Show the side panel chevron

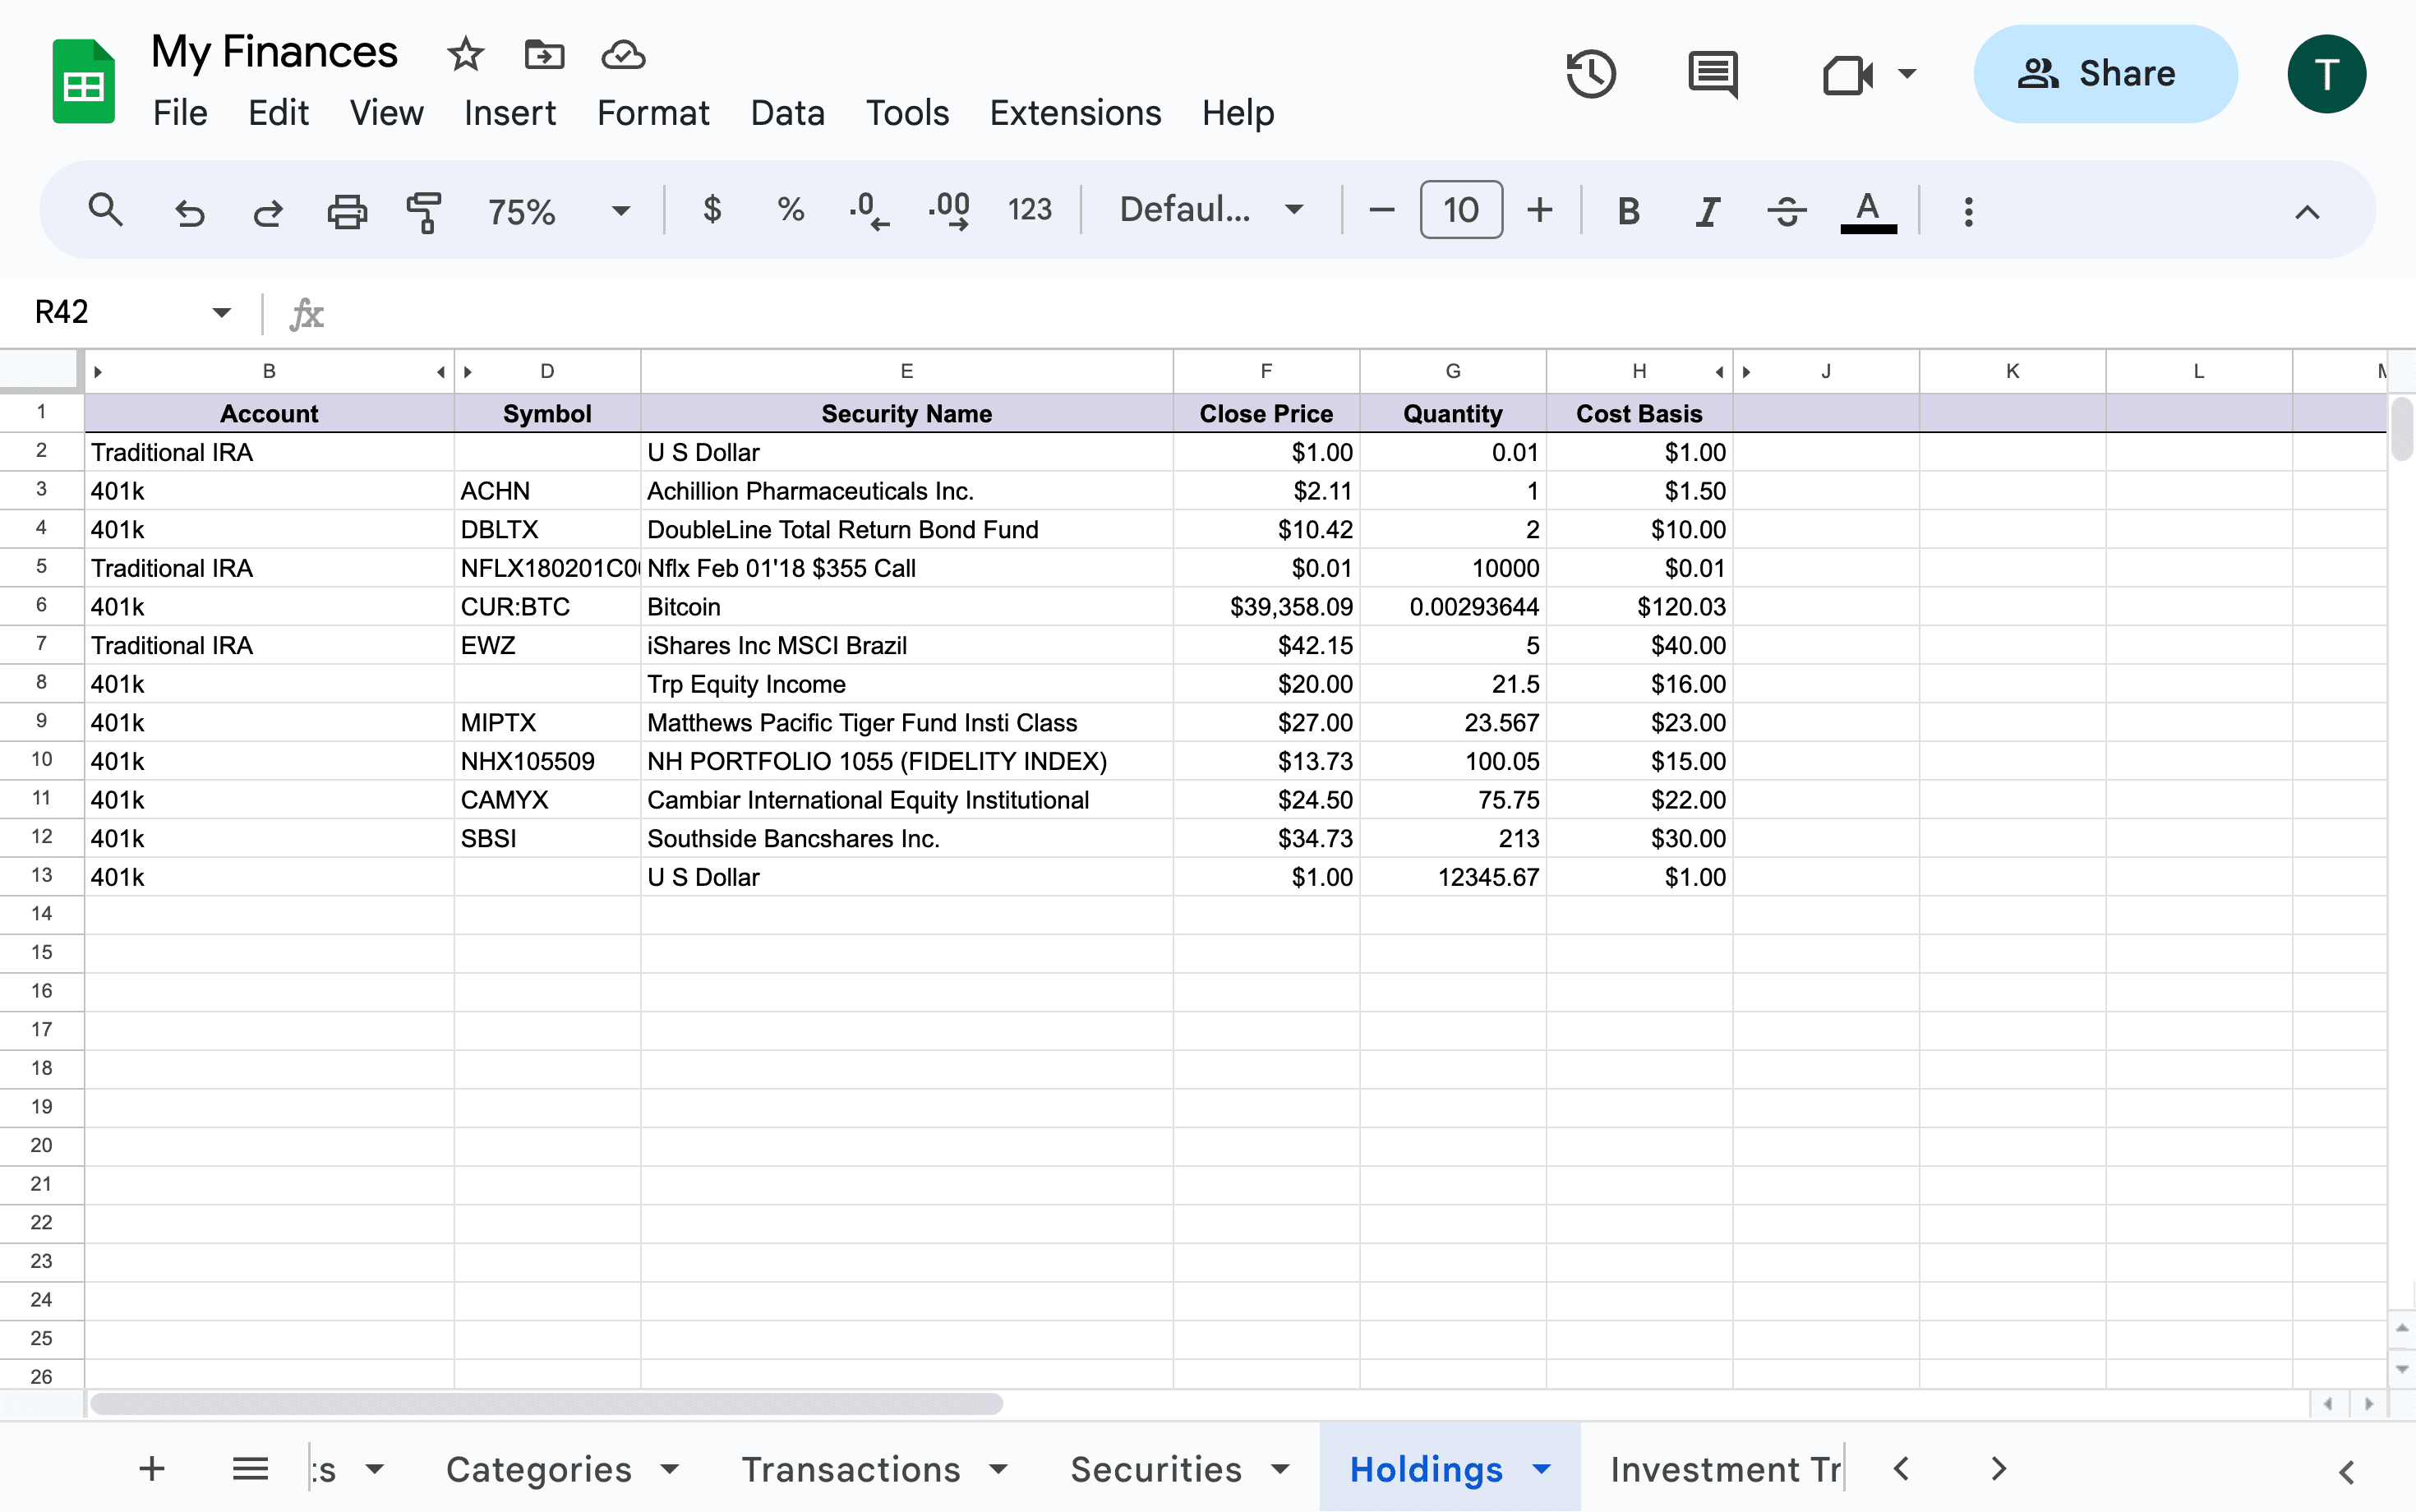tap(2346, 1471)
